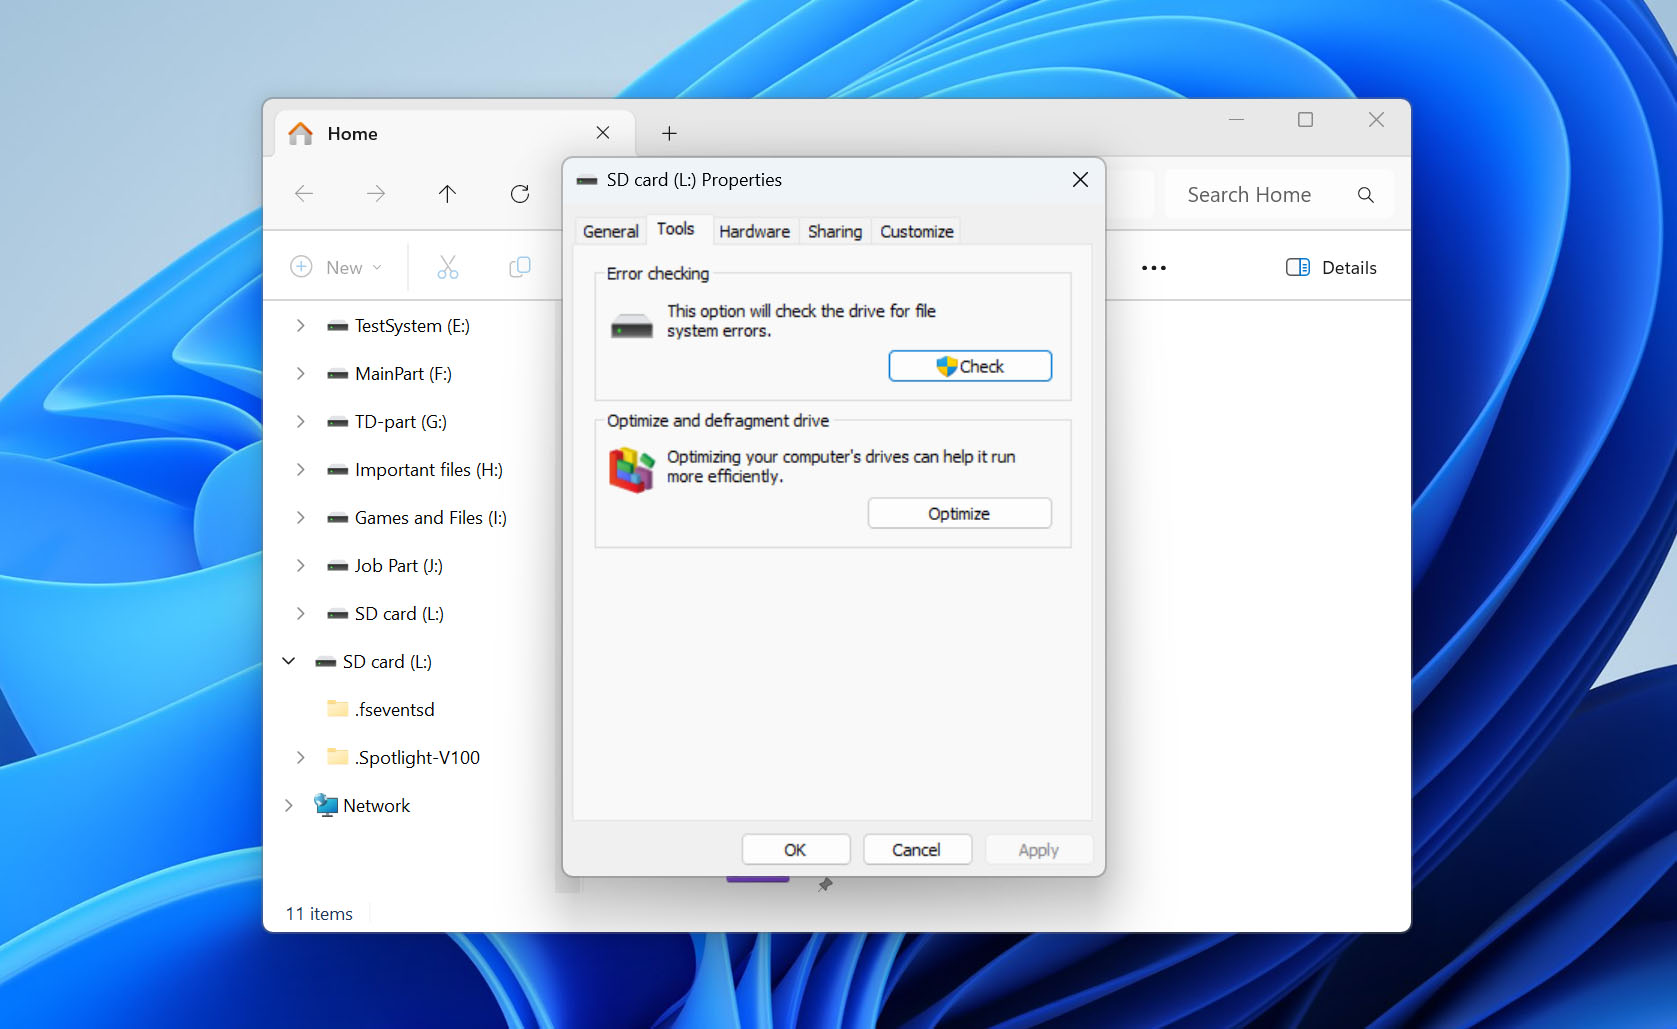Viewport: 1677px width, 1029px height.
Task: Open the Customize tab
Action: tap(916, 231)
